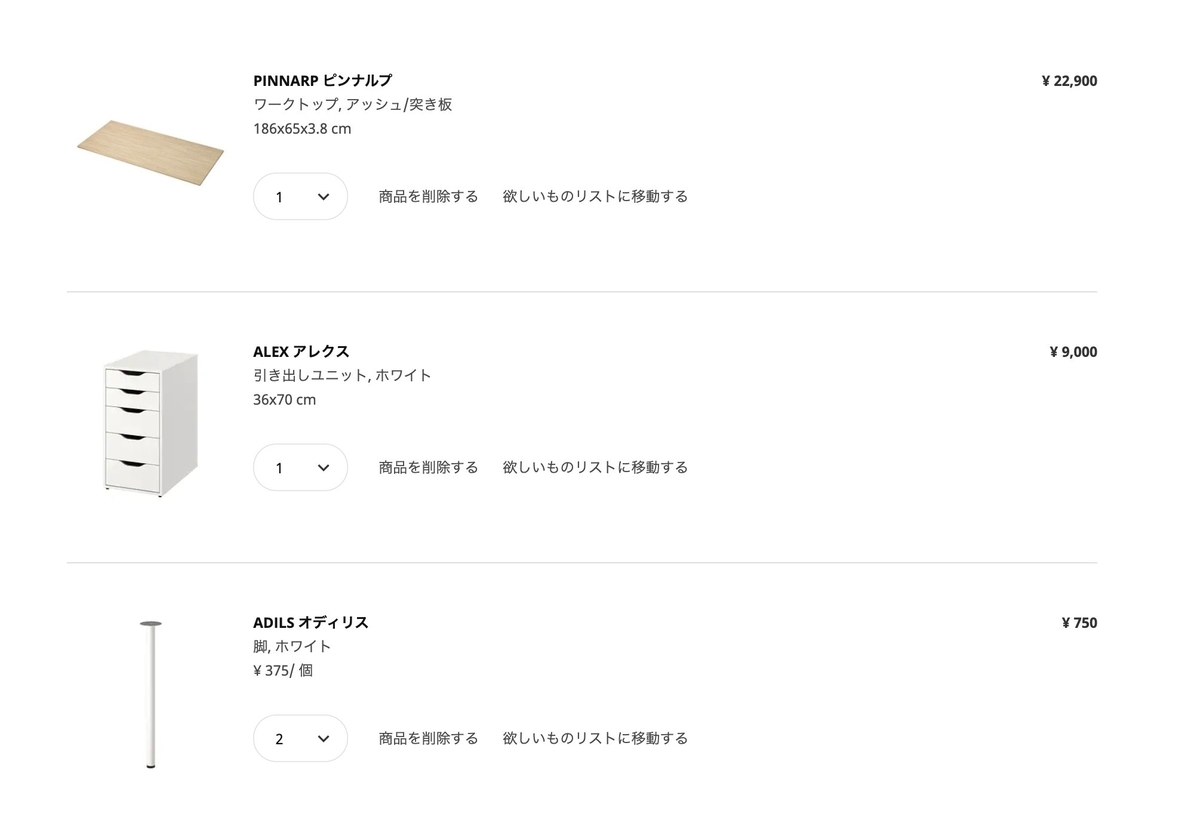Expand the ALEX quantity selector
The height and width of the screenshot is (832, 1200).
[300, 467]
